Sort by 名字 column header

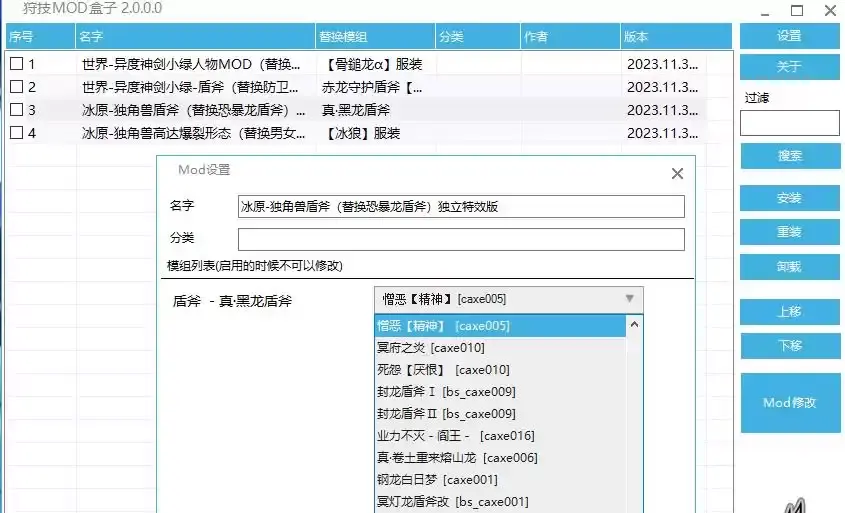click(193, 37)
